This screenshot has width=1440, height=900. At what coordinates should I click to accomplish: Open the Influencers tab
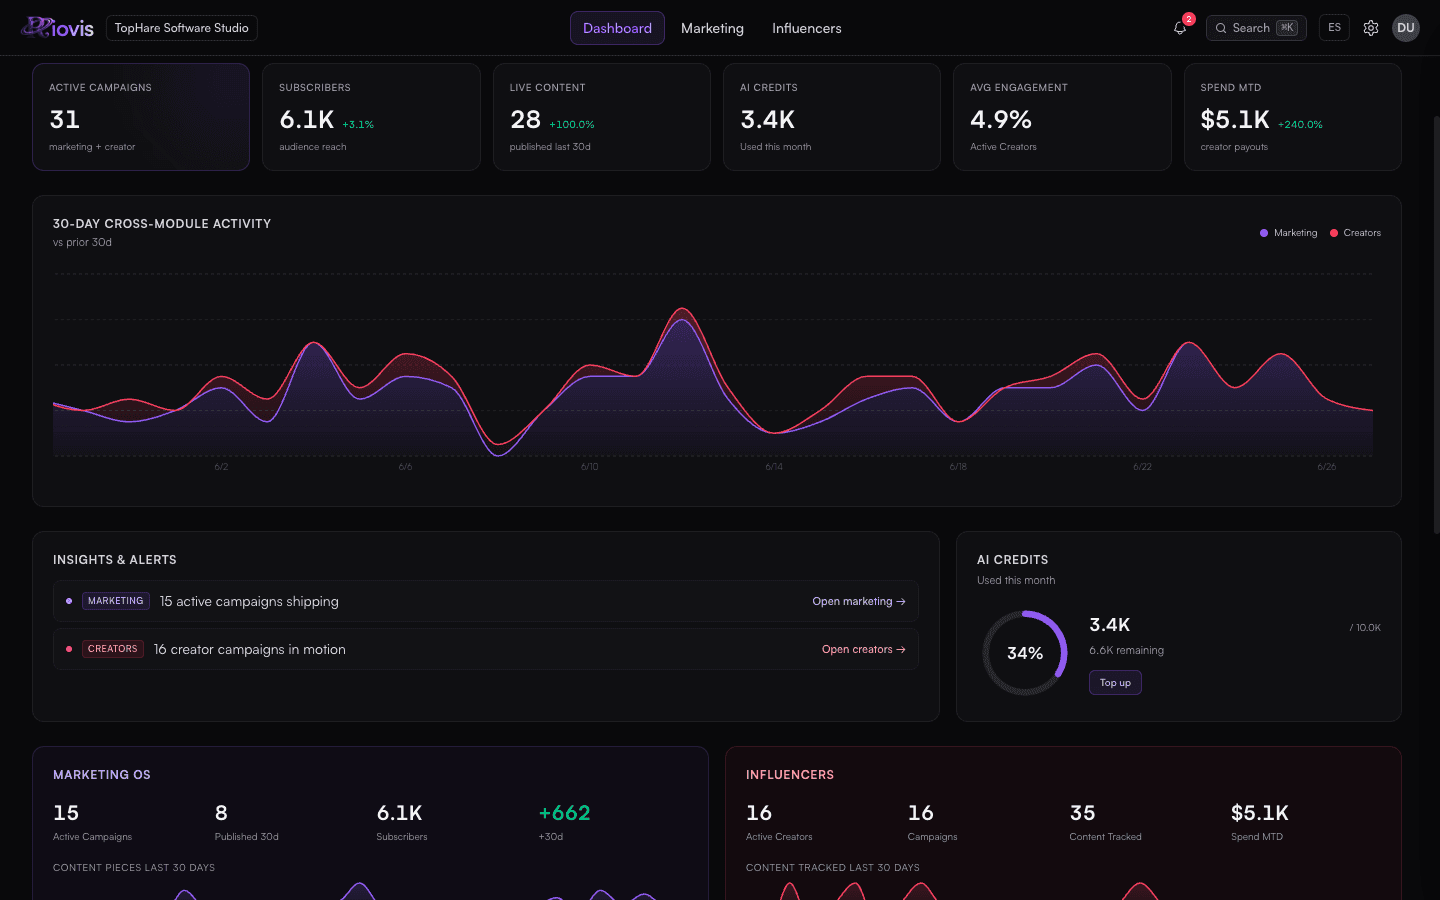[x=807, y=28]
